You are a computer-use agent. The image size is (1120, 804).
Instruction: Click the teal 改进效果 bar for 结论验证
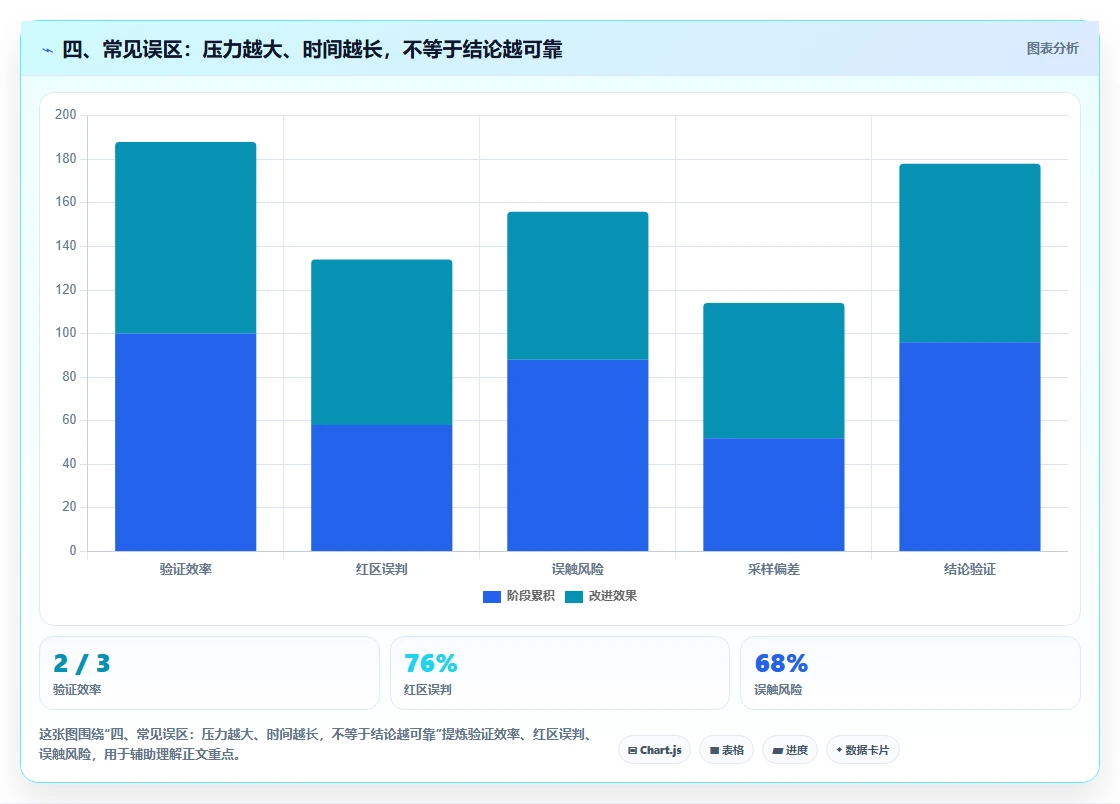(x=970, y=253)
